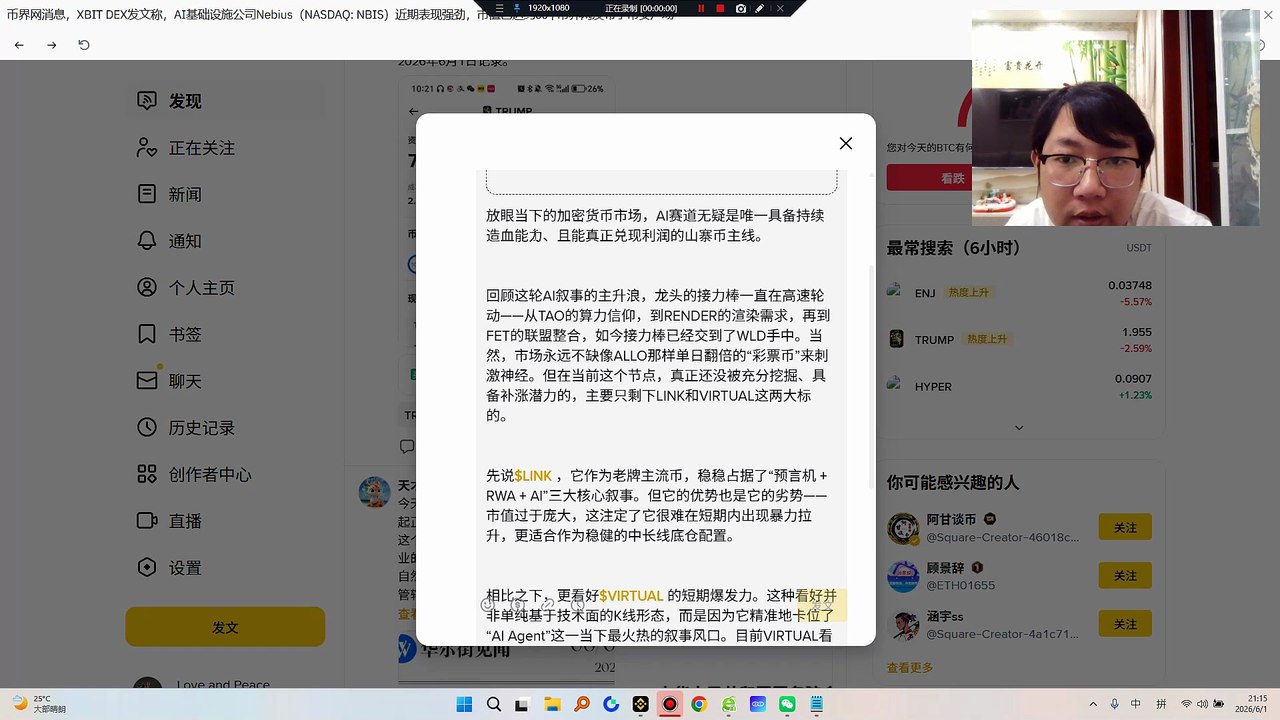Close the recorder toolbar
Screen dimensions: 1280x720
coord(782,8)
